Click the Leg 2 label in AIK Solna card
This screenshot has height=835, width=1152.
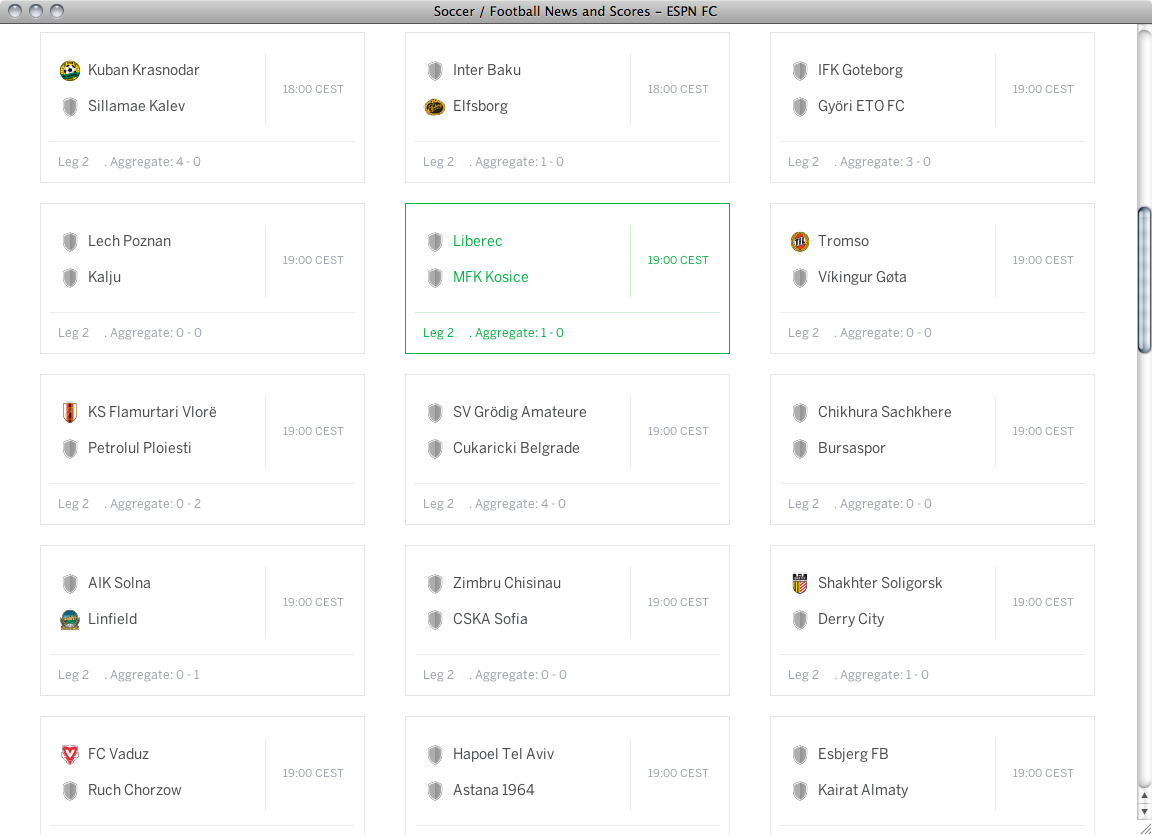73,675
